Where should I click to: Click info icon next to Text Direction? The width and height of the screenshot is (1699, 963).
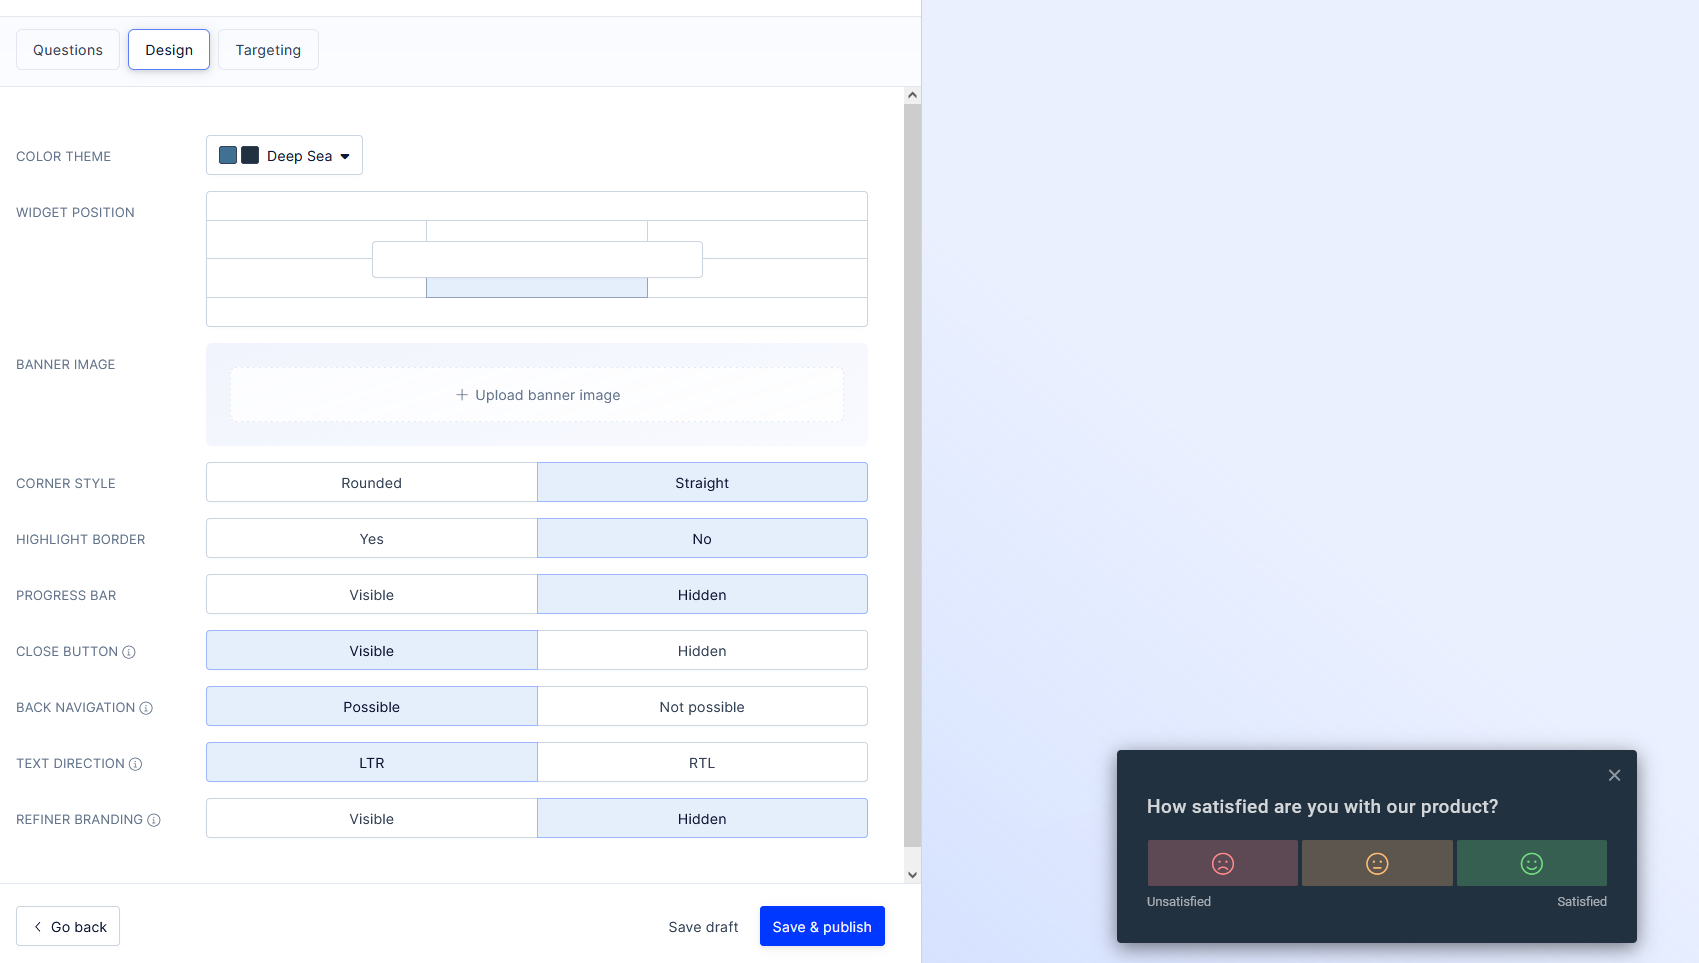(x=136, y=764)
